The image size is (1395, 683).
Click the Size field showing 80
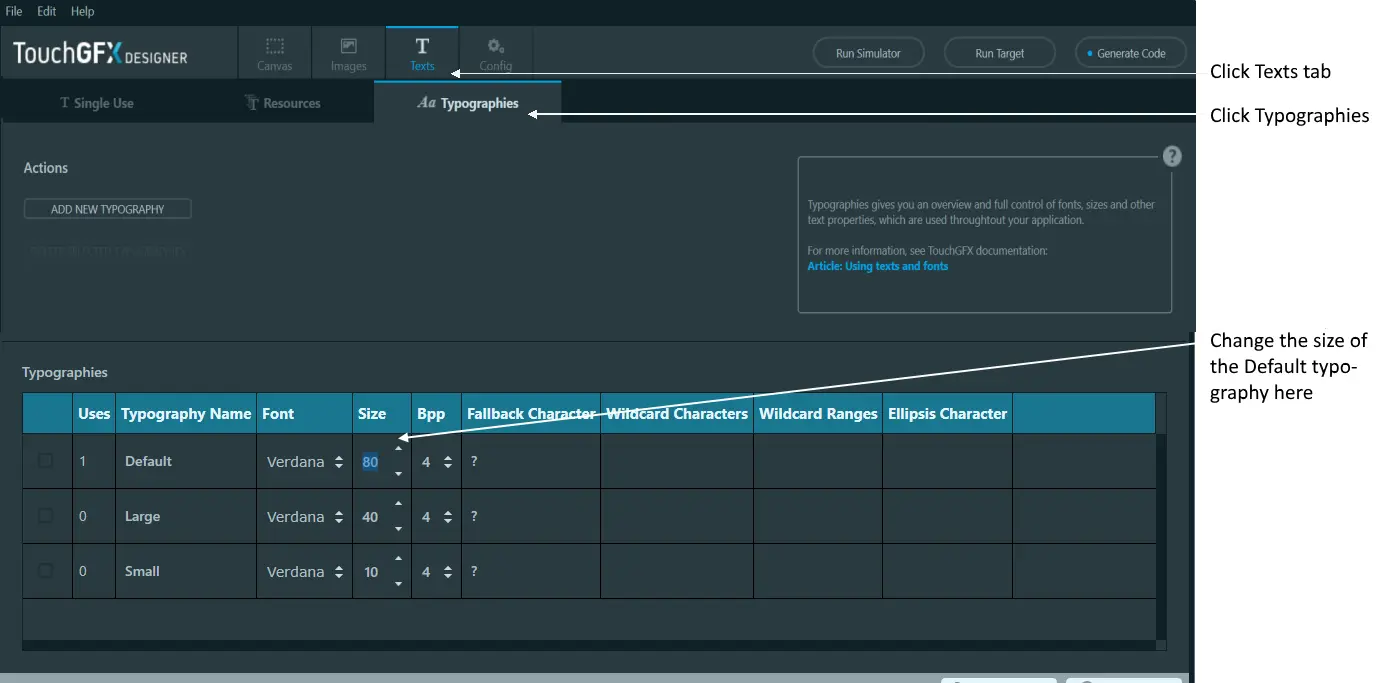coord(371,462)
